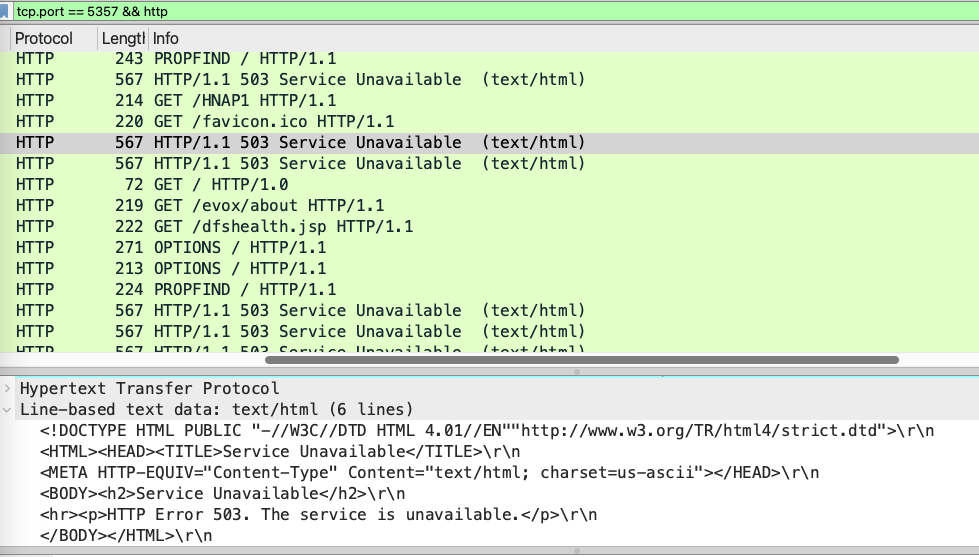Select the GET /evox/about packet row
This screenshot has height=557, width=979.
pyautogui.click(x=490, y=205)
